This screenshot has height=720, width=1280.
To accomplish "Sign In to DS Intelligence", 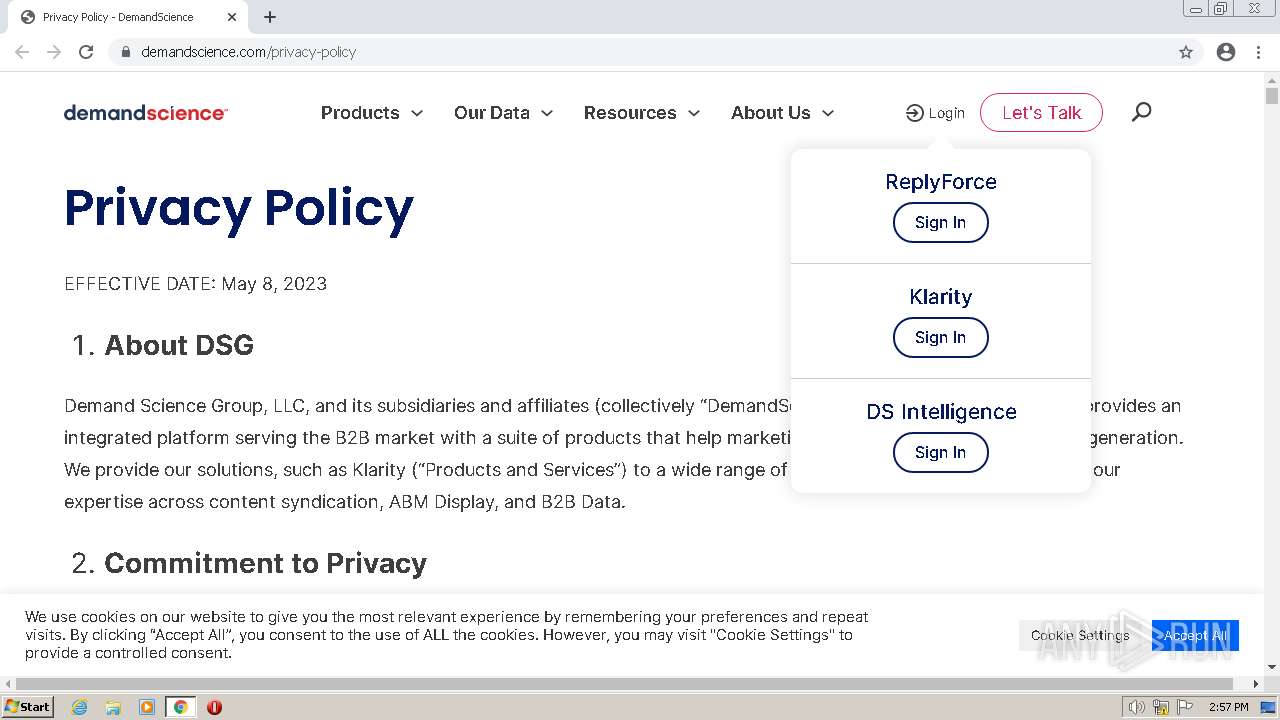I will (940, 452).
